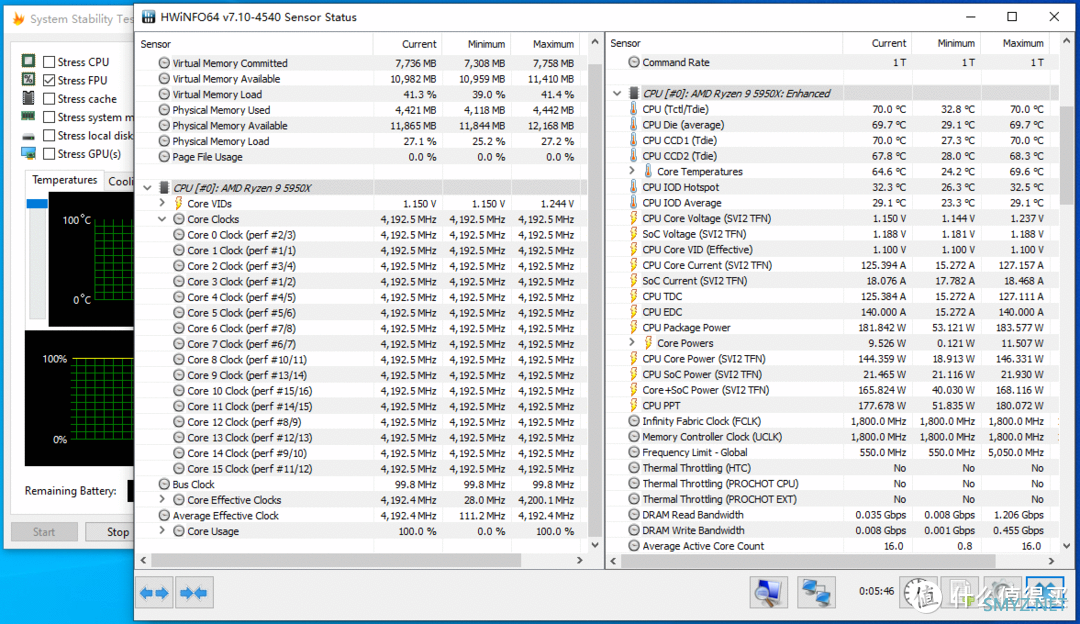This screenshot has height=624, width=1080.
Task: Click the left pane vertical scrollbar
Action: (x=595, y=300)
